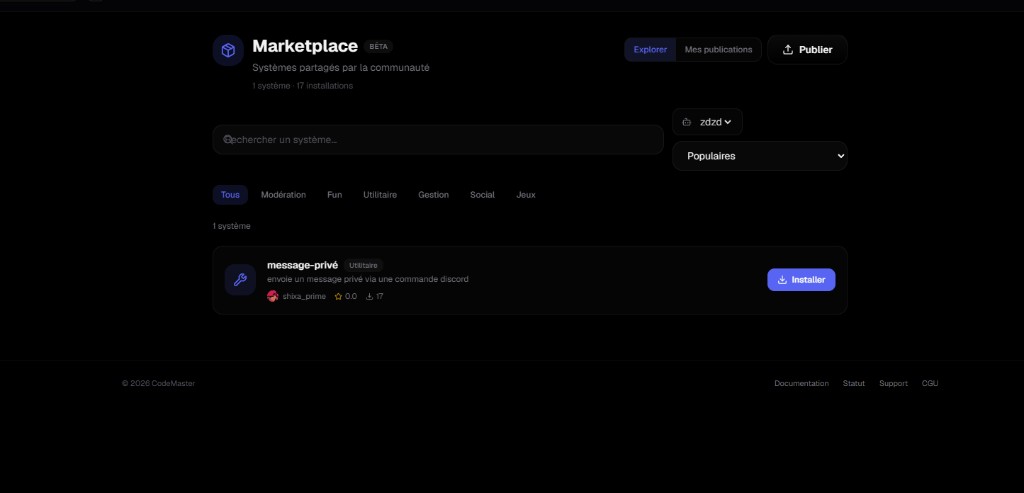
Task: Filter by Utilitaire category
Action: point(380,195)
